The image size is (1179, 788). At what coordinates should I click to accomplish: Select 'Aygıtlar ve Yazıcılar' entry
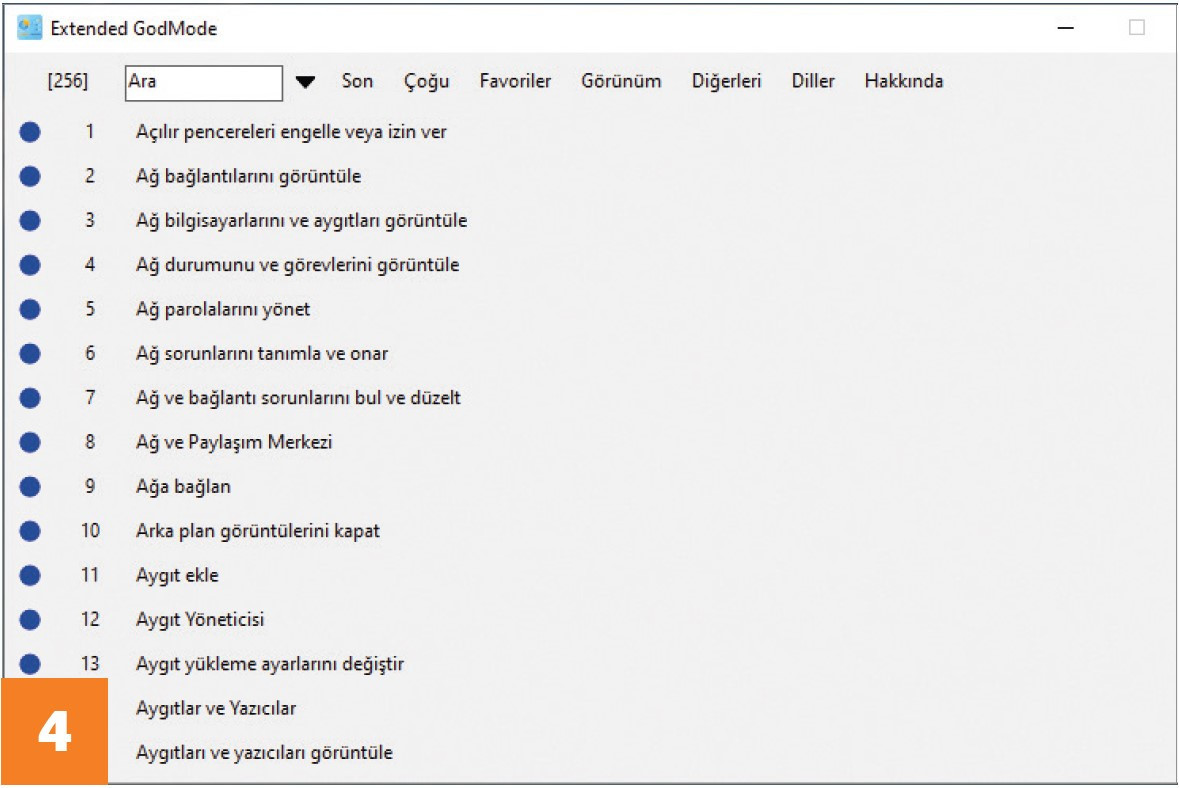coord(216,709)
